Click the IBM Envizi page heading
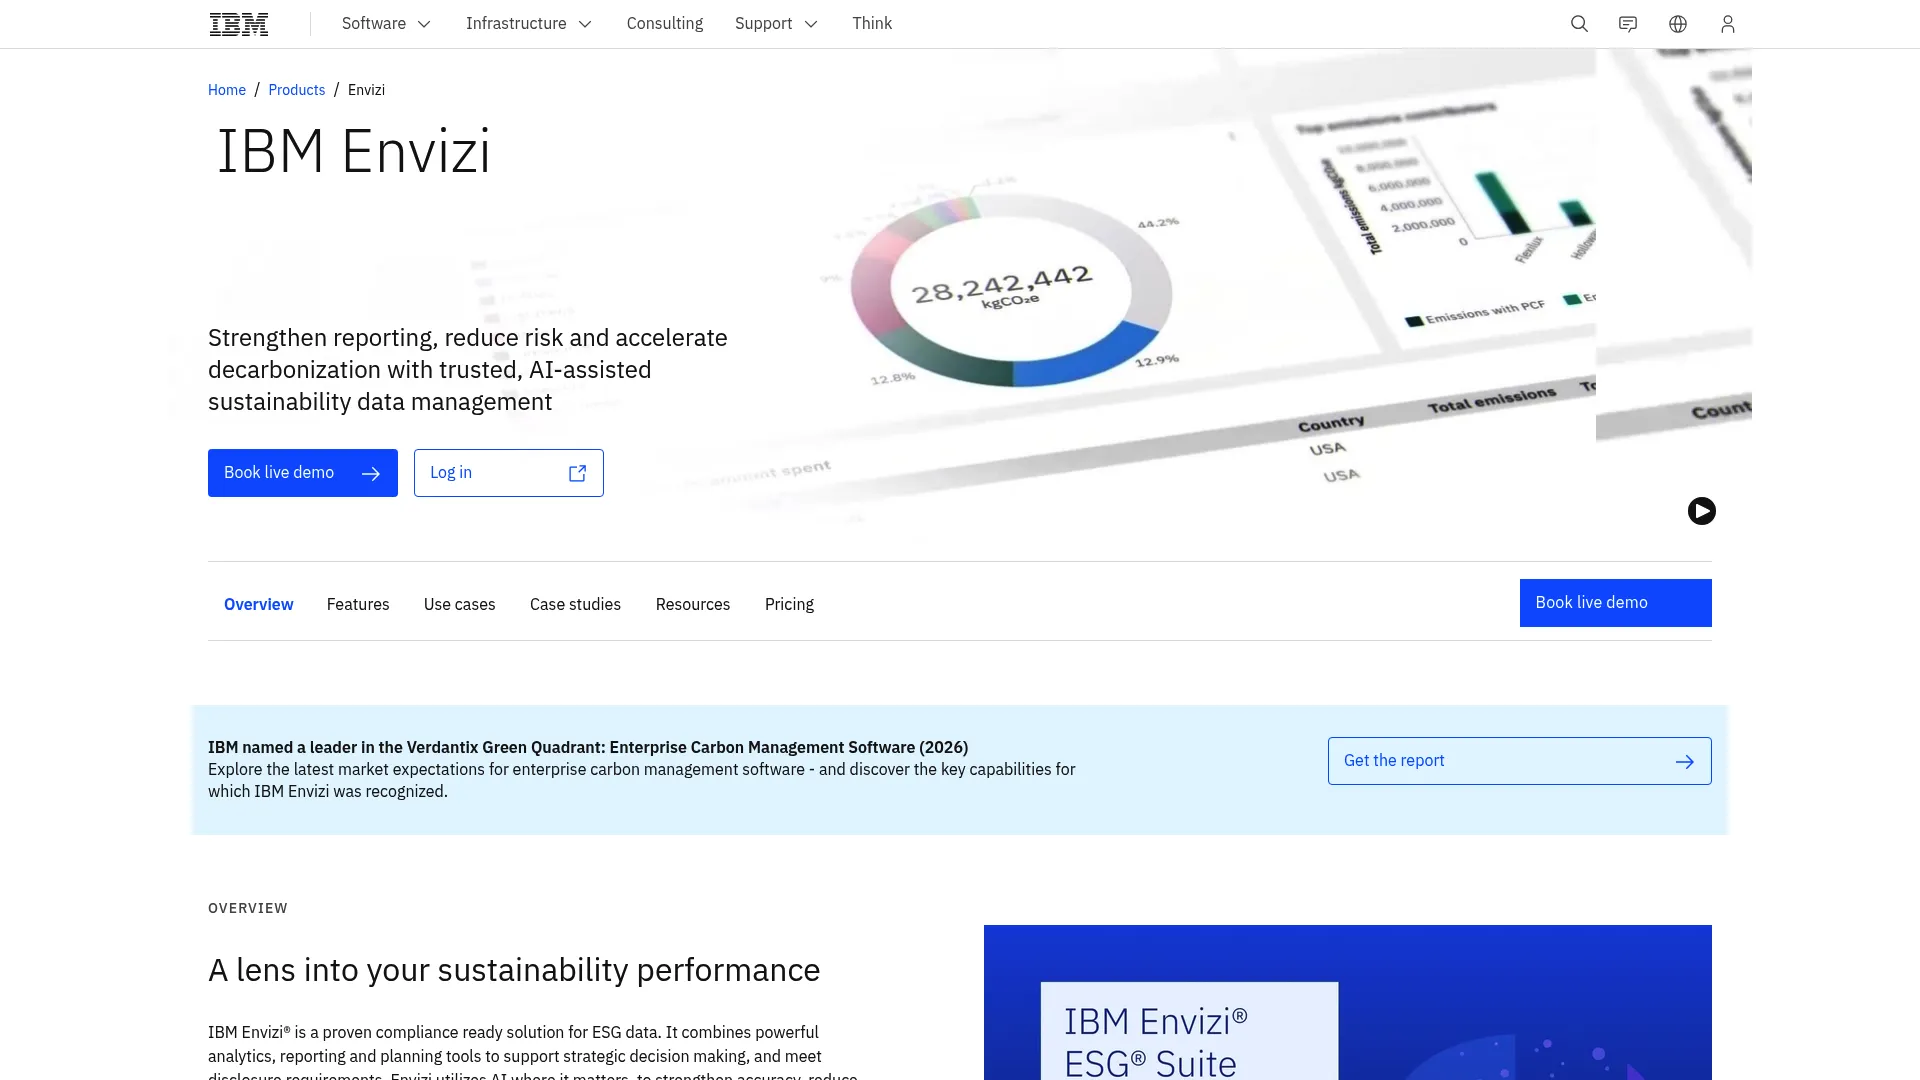 [x=354, y=152]
